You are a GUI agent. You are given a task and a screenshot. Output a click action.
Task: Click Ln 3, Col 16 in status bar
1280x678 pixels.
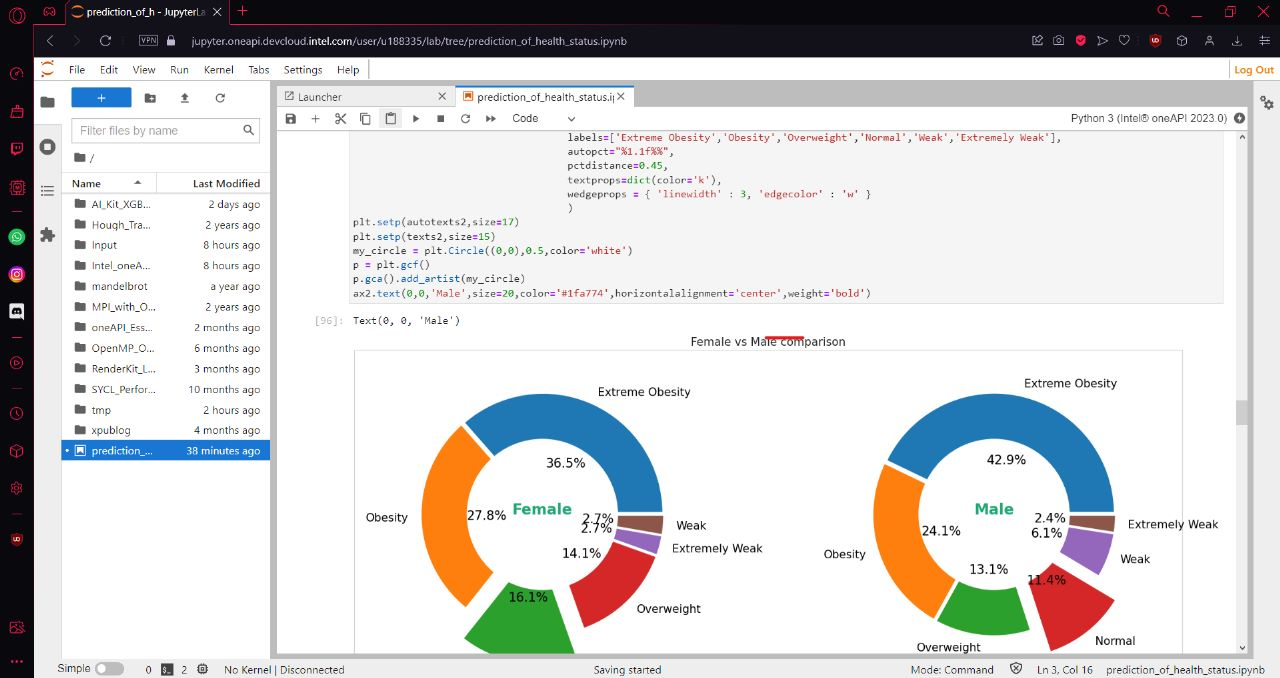pos(1065,670)
